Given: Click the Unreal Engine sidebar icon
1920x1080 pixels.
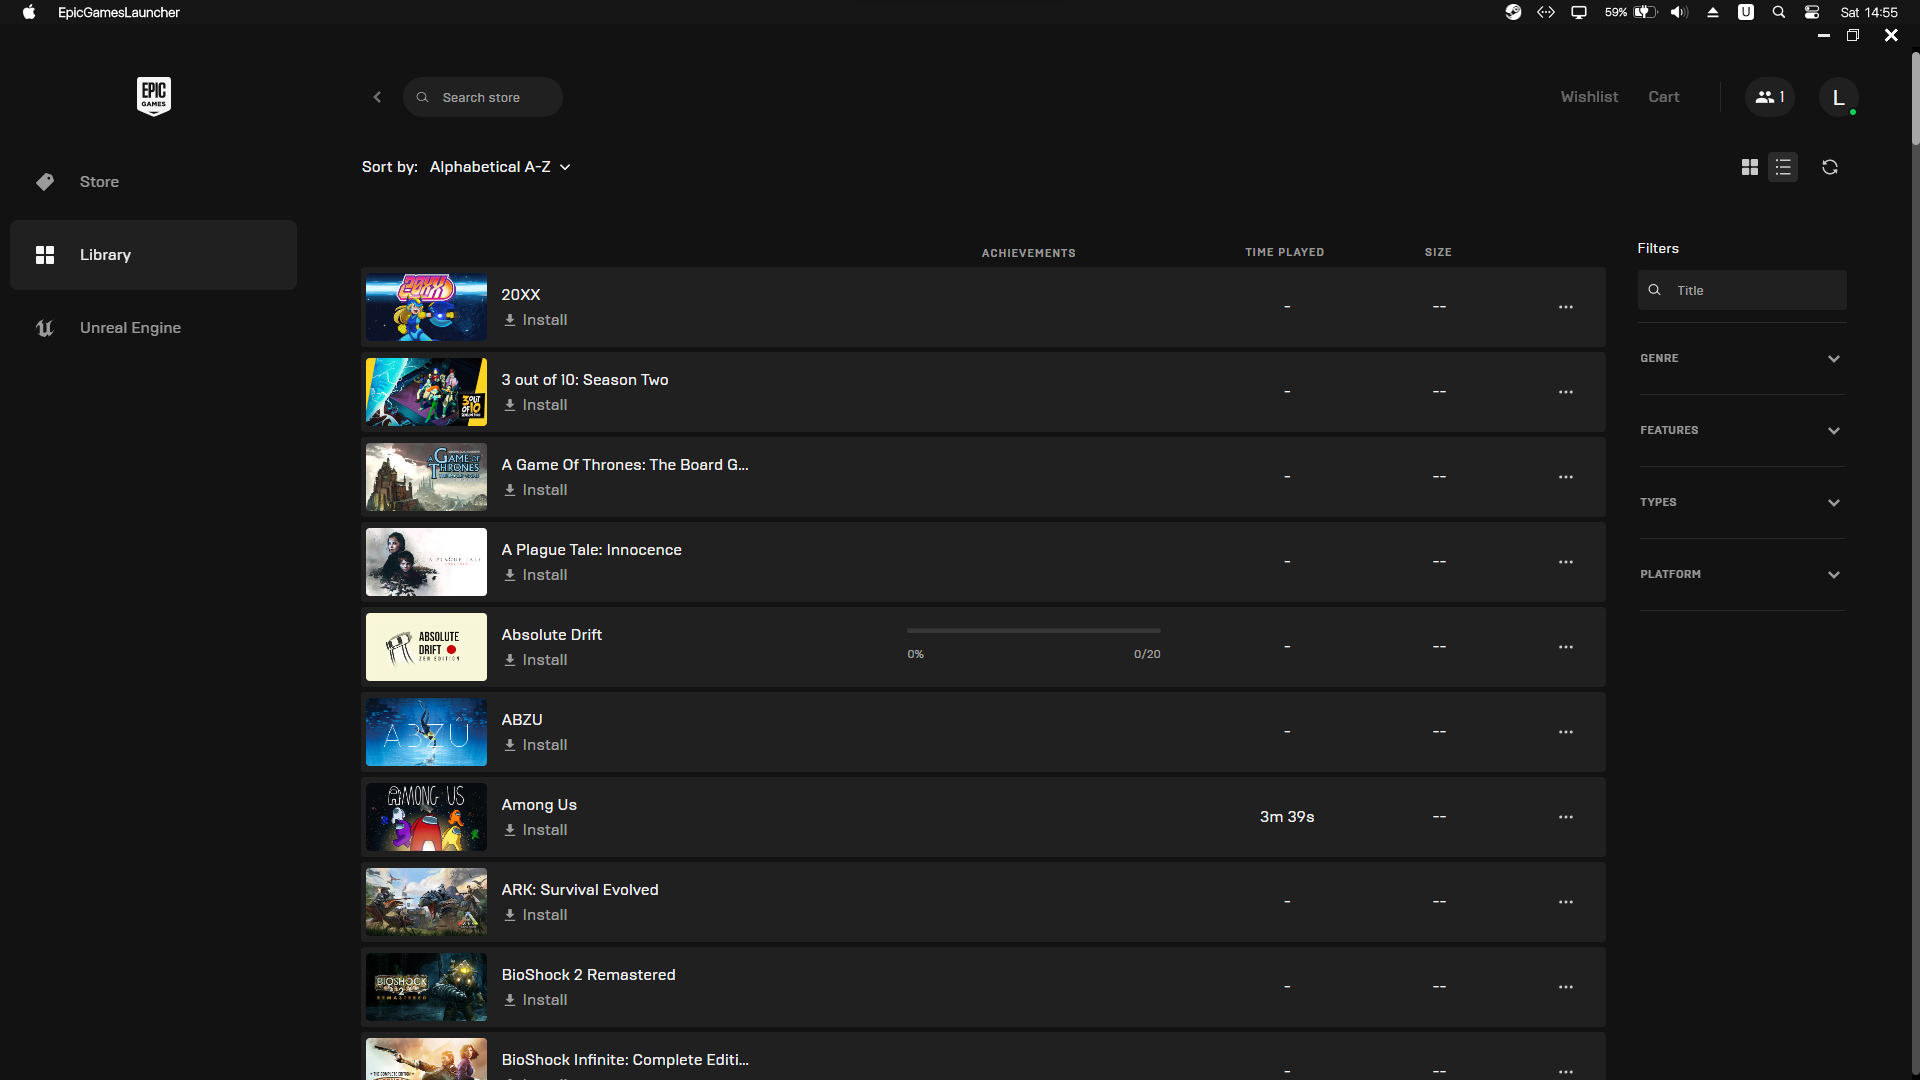Looking at the screenshot, I should pyautogui.click(x=45, y=328).
